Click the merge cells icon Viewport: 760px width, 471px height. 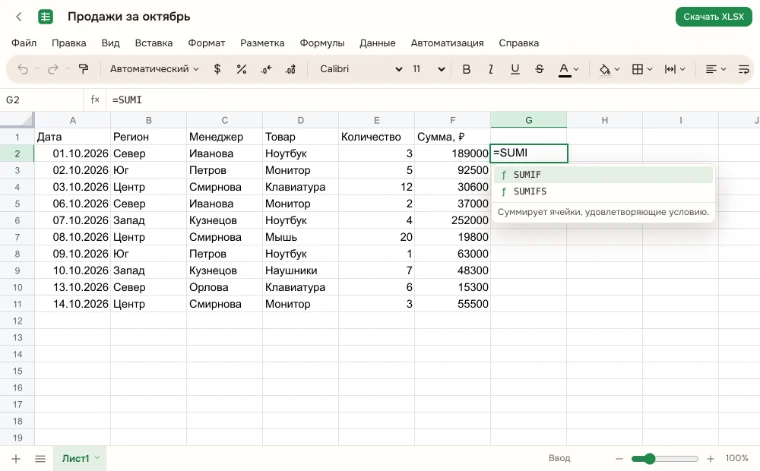pos(670,69)
